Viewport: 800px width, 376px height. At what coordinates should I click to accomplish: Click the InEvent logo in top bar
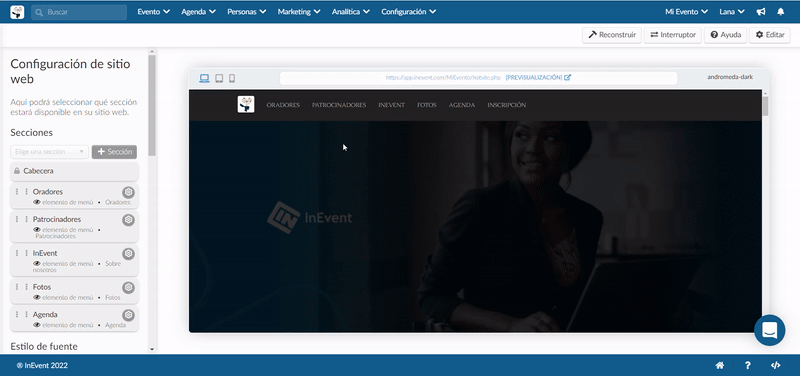(17, 12)
